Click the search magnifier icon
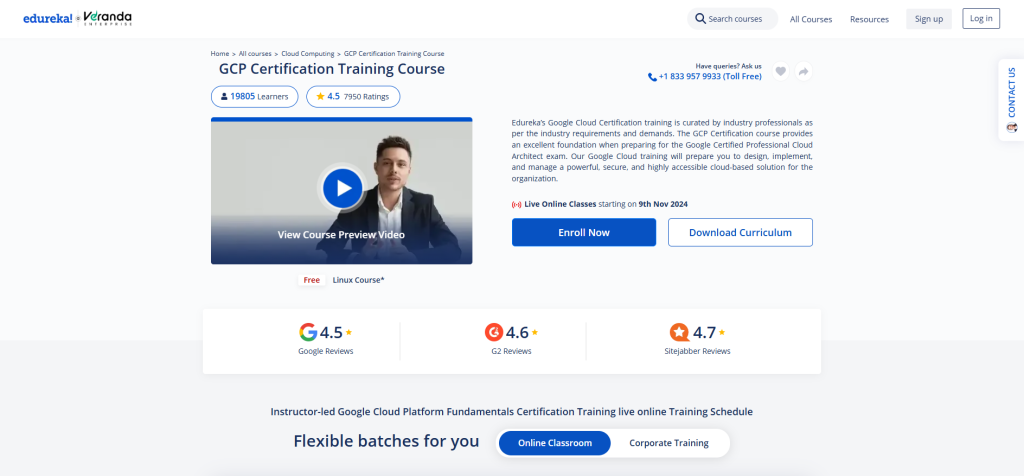This screenshot has width=1024, height=476. click(700, 19)
